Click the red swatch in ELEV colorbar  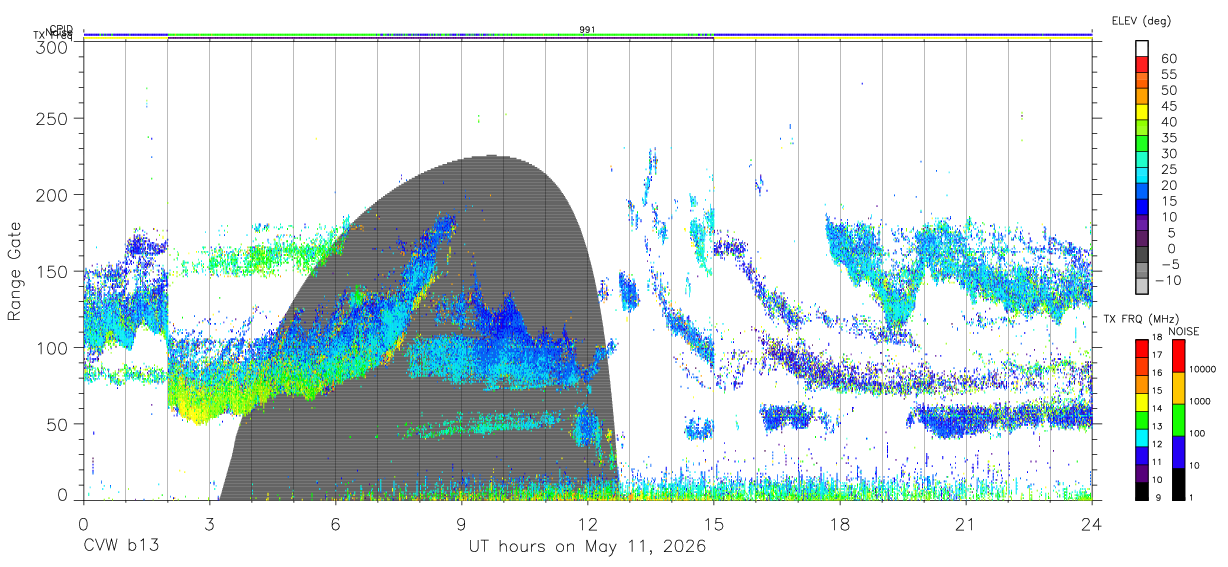point(1143,66)
